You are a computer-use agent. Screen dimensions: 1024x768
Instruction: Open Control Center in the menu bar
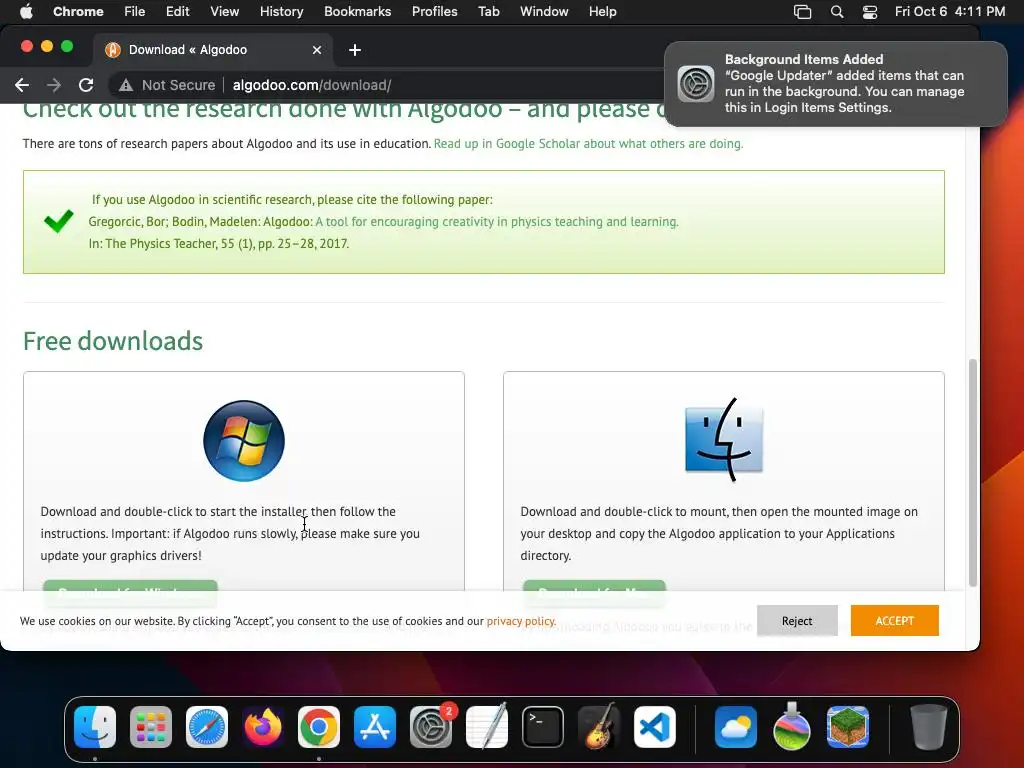click(x=869, y=12)
